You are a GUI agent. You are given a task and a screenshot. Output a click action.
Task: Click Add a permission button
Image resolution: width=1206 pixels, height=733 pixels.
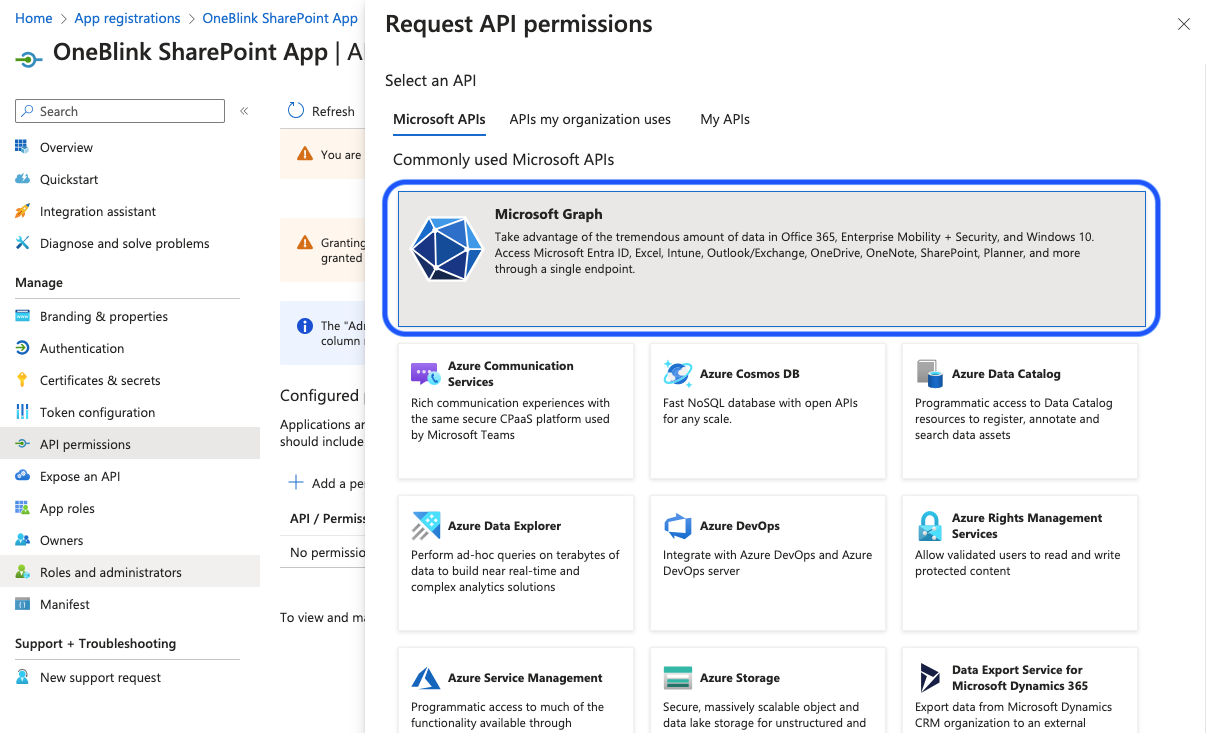(x=327, y=483)
